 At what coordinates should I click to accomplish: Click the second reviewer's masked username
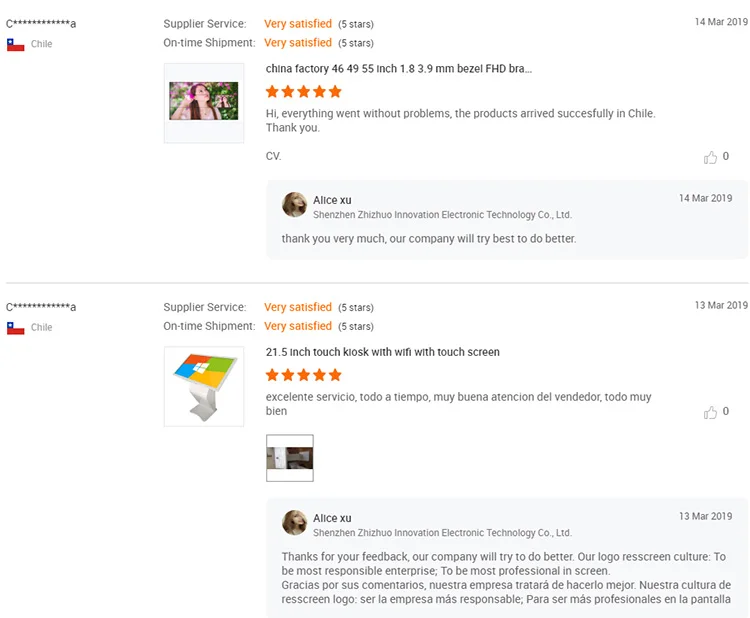coord(41,307)
